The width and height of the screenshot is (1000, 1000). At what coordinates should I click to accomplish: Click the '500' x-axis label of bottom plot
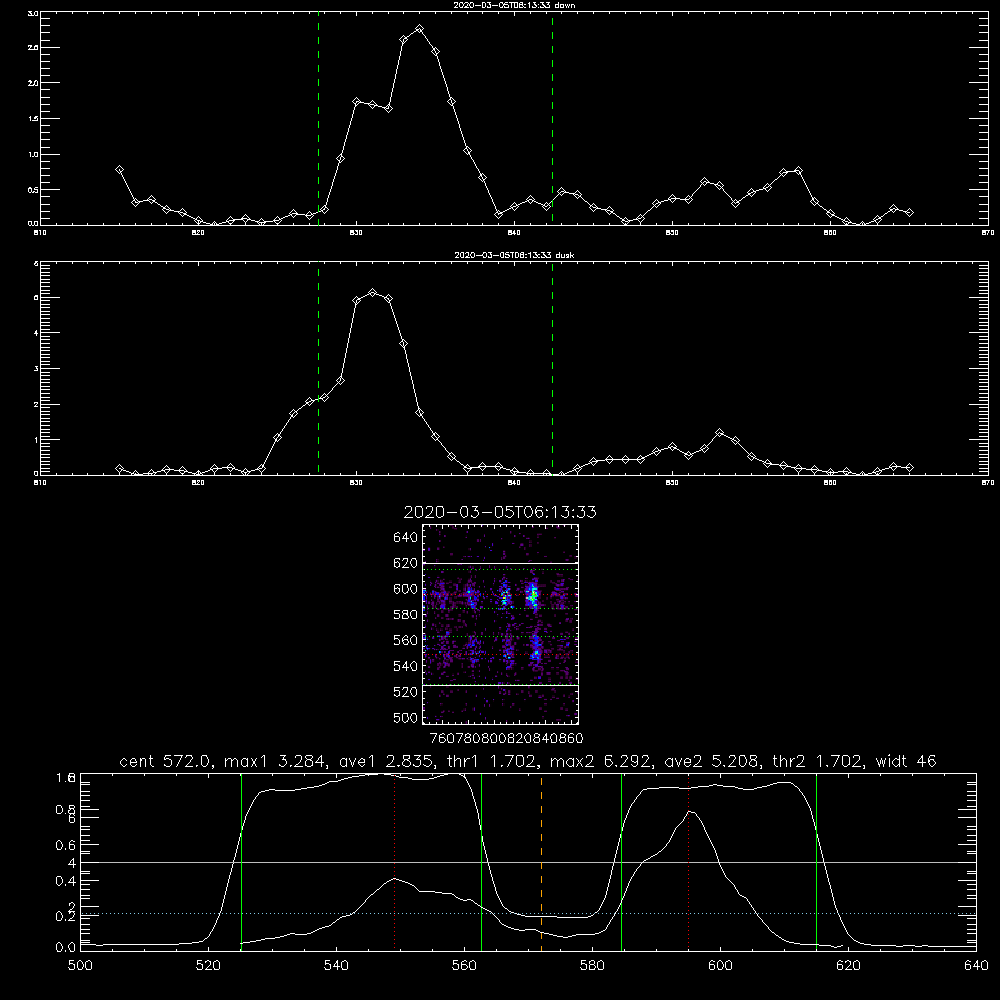click(x=80, y=966)
